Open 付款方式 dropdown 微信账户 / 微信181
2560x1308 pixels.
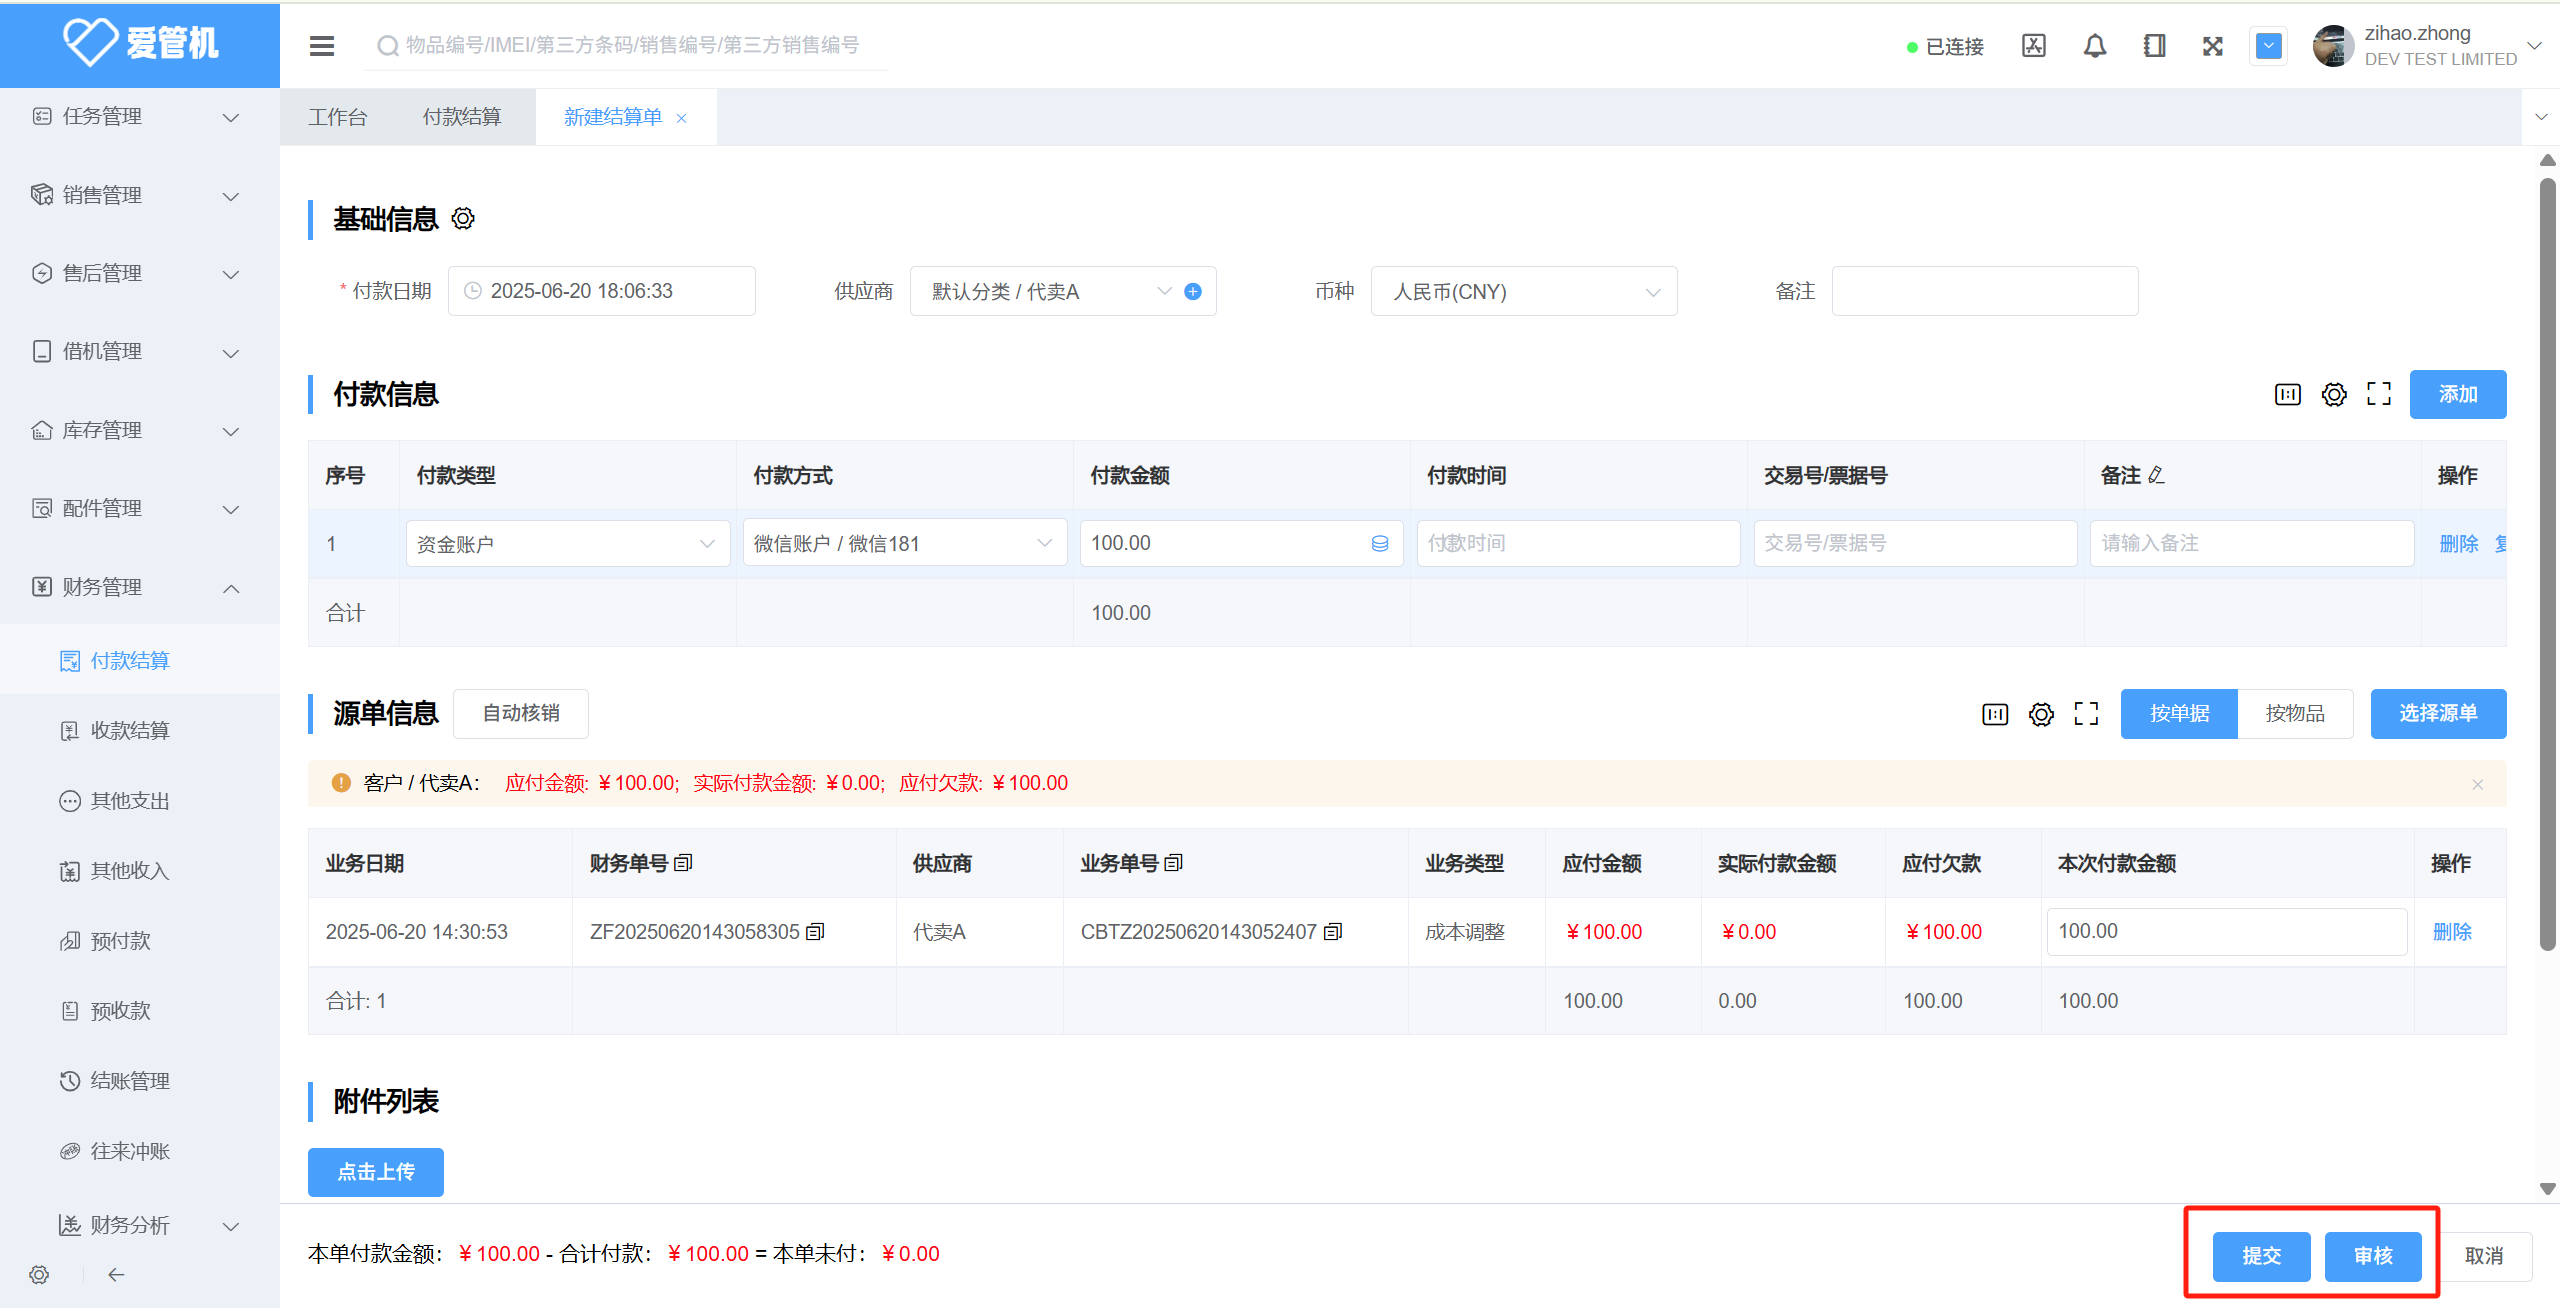(x=905, y=543)
